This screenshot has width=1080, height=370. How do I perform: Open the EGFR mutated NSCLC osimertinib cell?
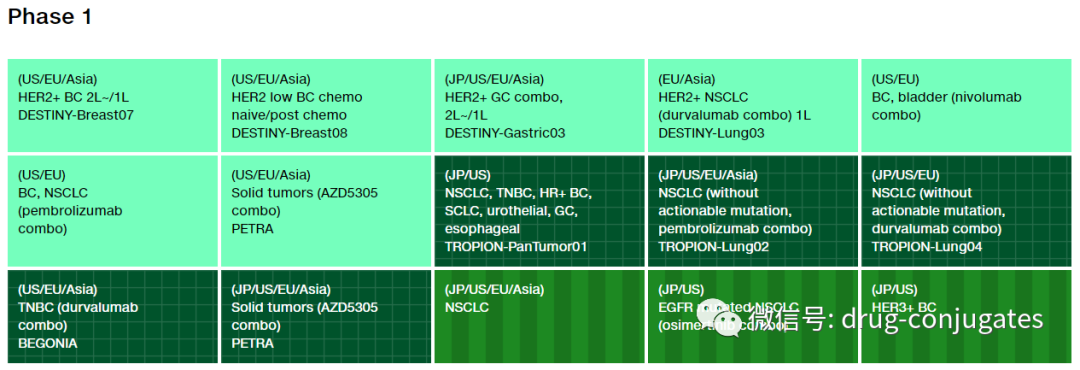753,316
